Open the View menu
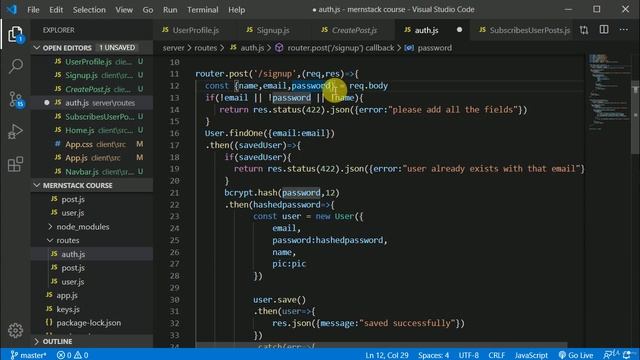 coord(124,10)
